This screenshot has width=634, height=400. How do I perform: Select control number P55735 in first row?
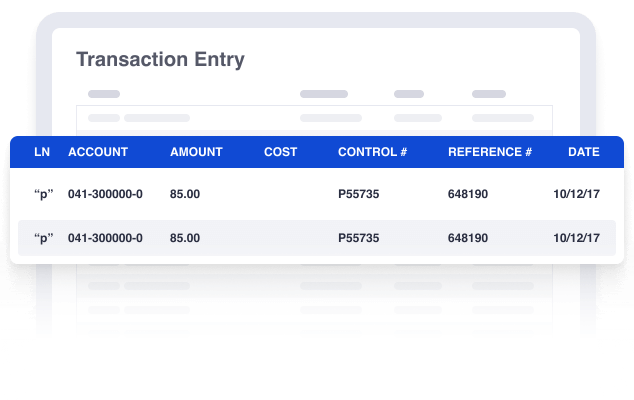coord(359,194)
